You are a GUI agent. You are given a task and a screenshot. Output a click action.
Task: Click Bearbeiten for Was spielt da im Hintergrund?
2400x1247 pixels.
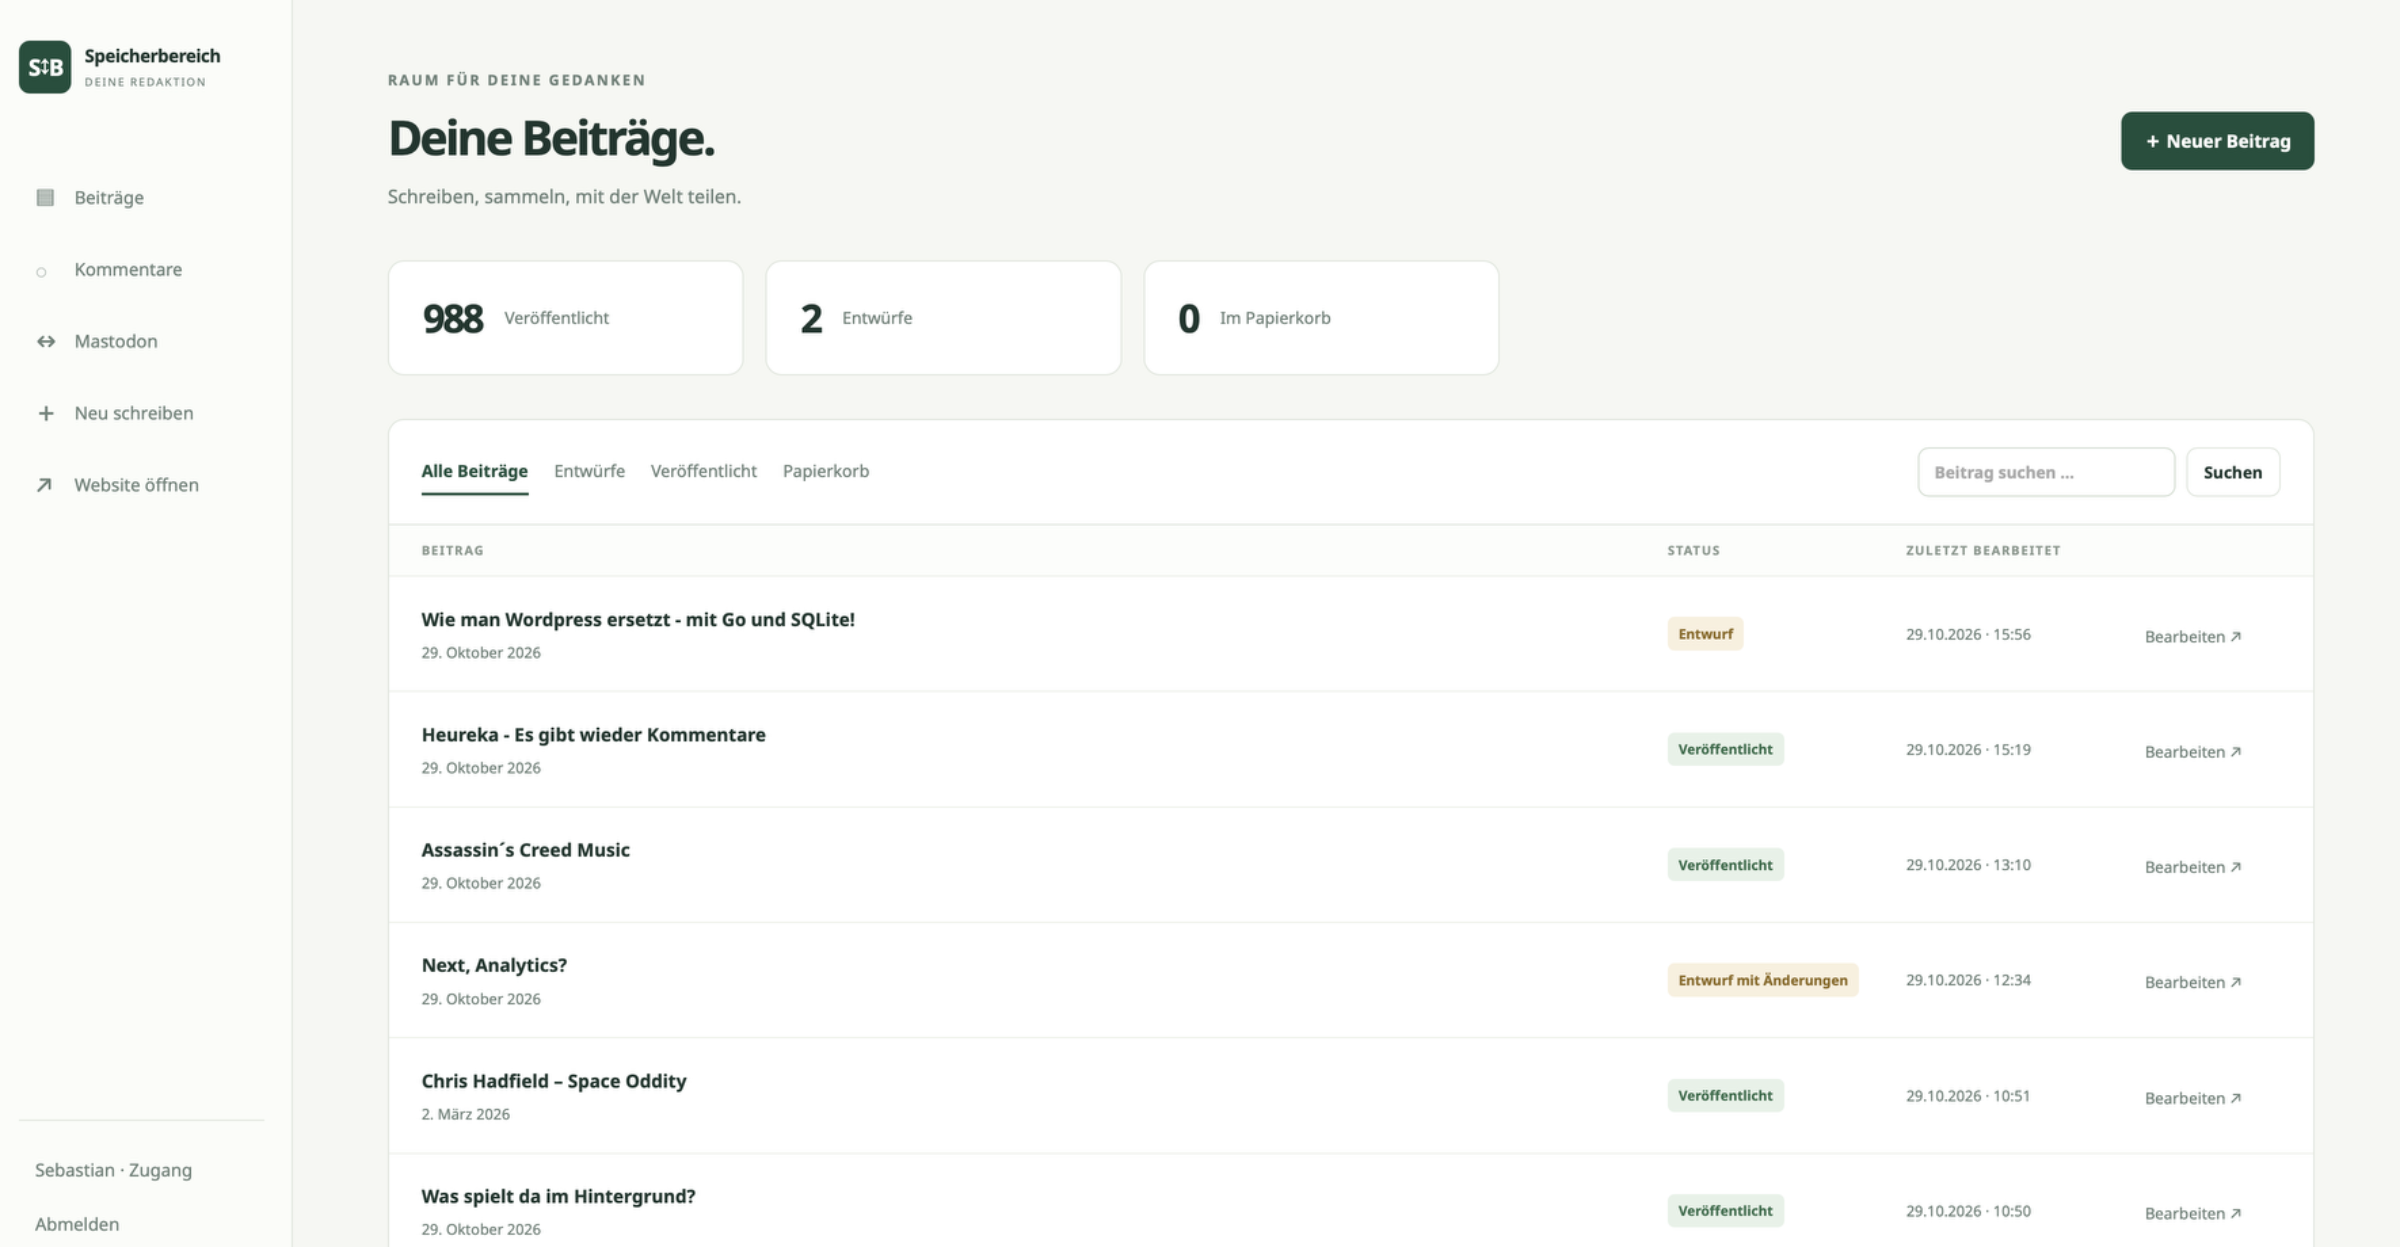click(x=2193, y=1213)
